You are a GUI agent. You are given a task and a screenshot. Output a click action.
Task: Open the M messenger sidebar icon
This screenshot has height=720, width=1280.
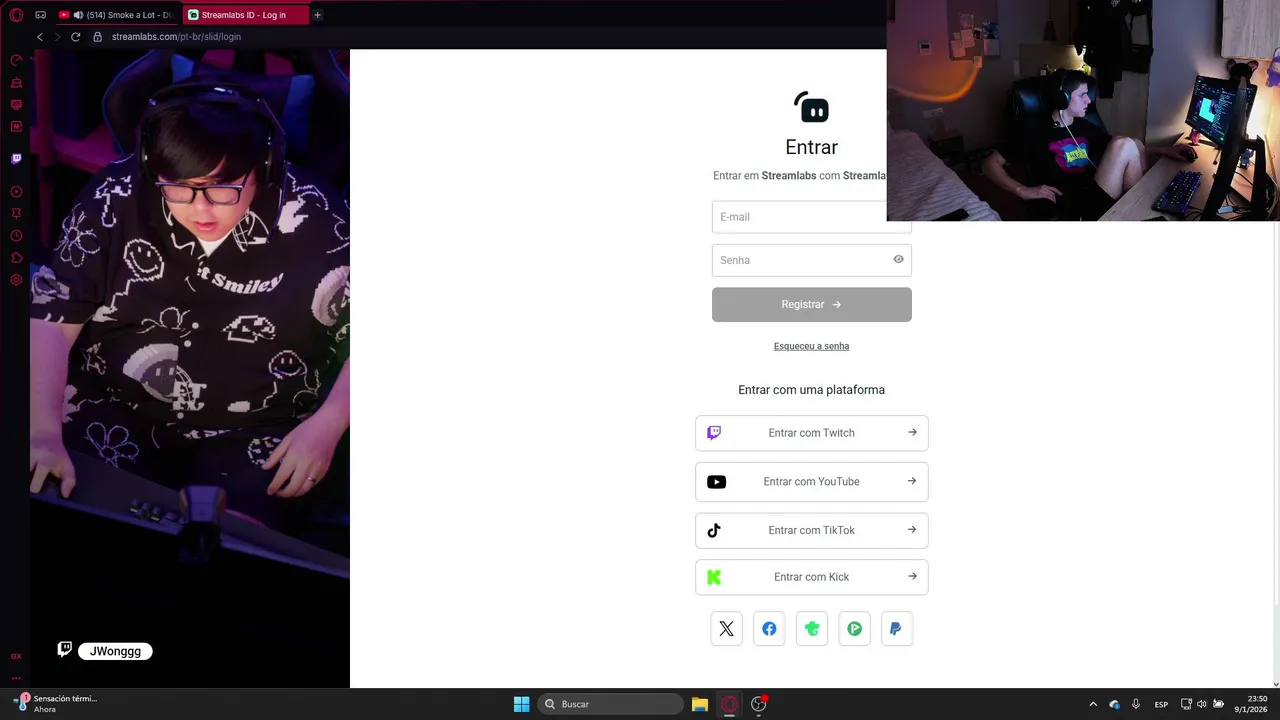tap(16, 127)
